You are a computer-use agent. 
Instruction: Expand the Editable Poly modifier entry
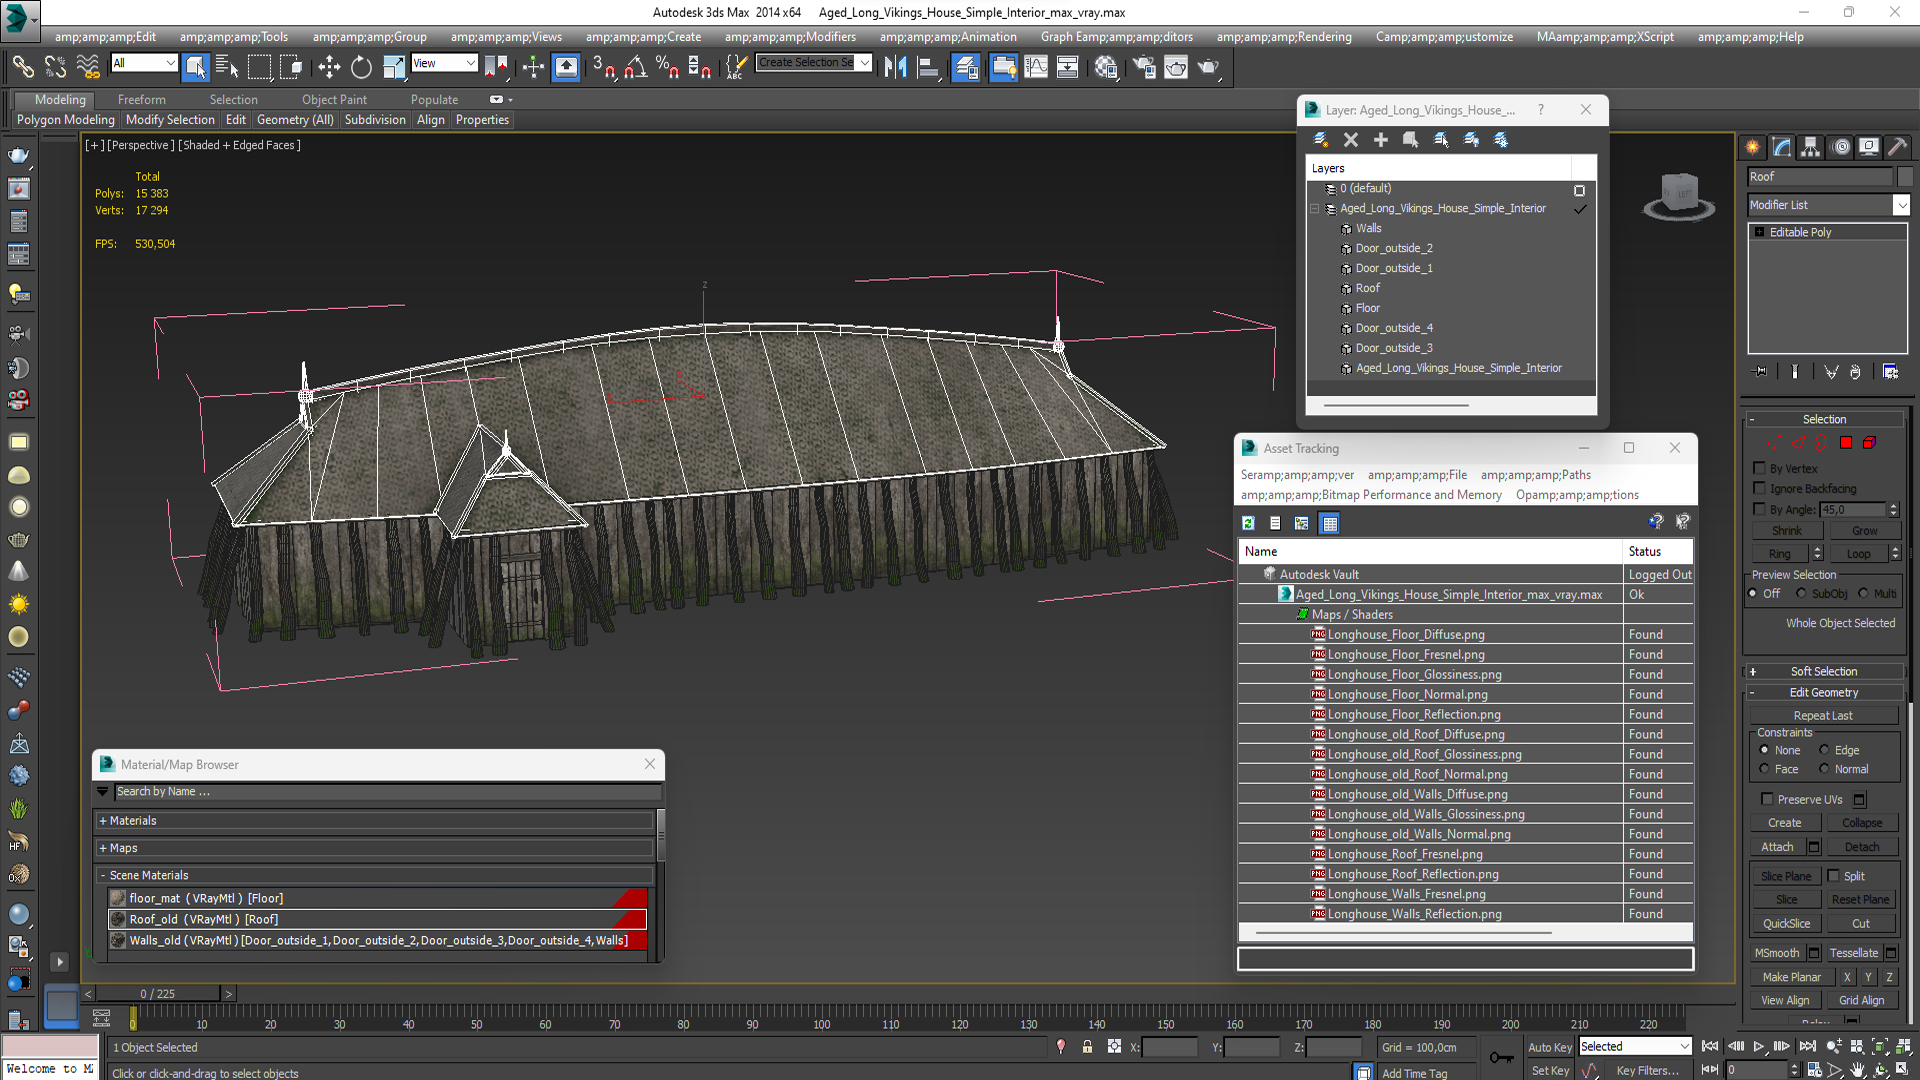pyautogui.click(x=1759, y=232)
